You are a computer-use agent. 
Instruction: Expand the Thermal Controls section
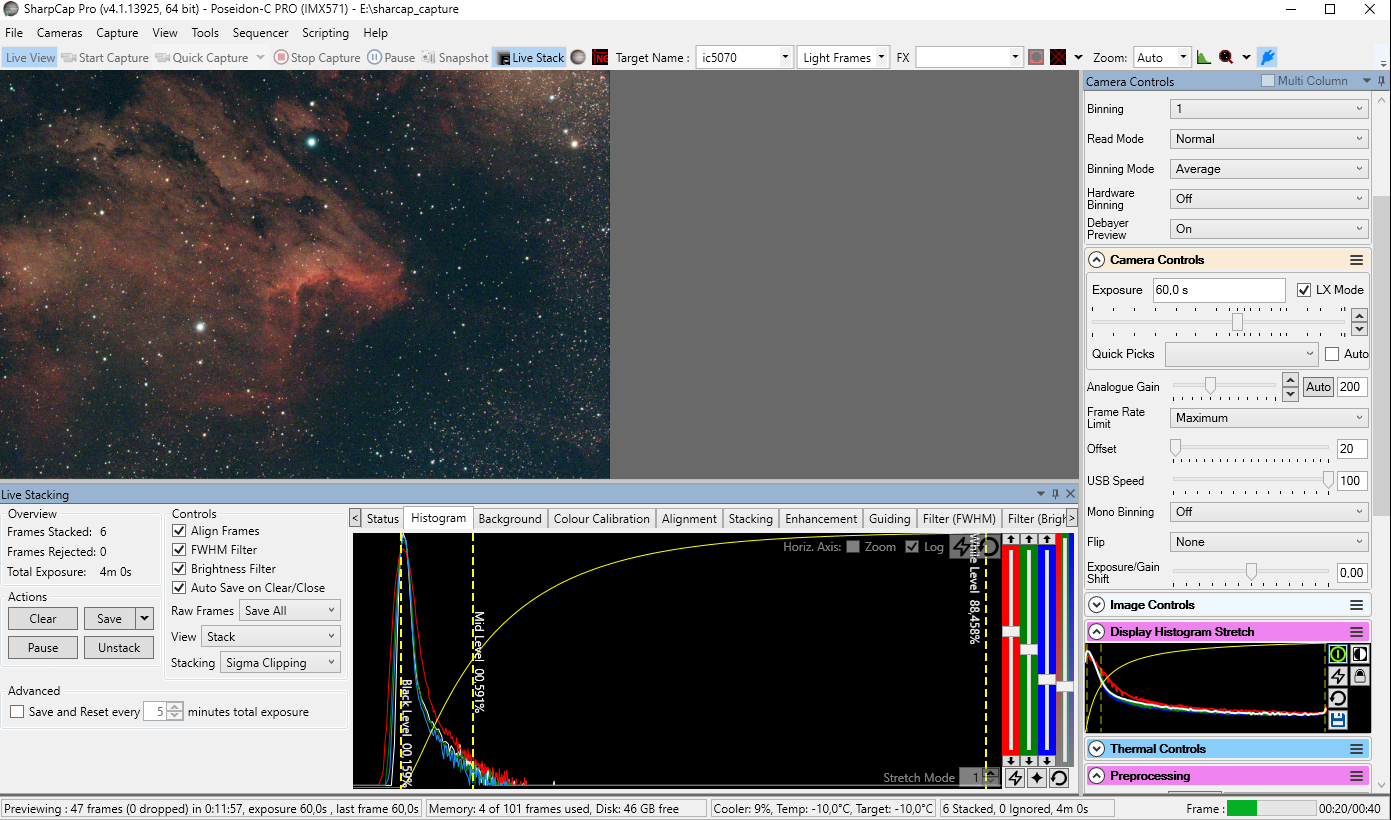(x=1097, y=749)
